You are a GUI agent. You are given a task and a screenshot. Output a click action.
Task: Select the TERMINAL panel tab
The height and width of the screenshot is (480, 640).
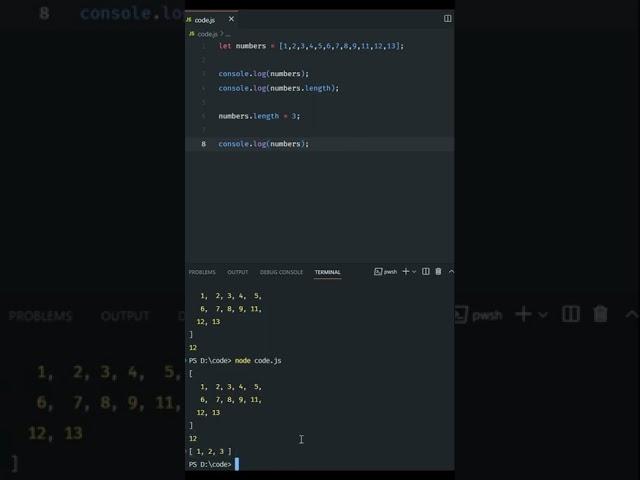[x=327, y=272]
